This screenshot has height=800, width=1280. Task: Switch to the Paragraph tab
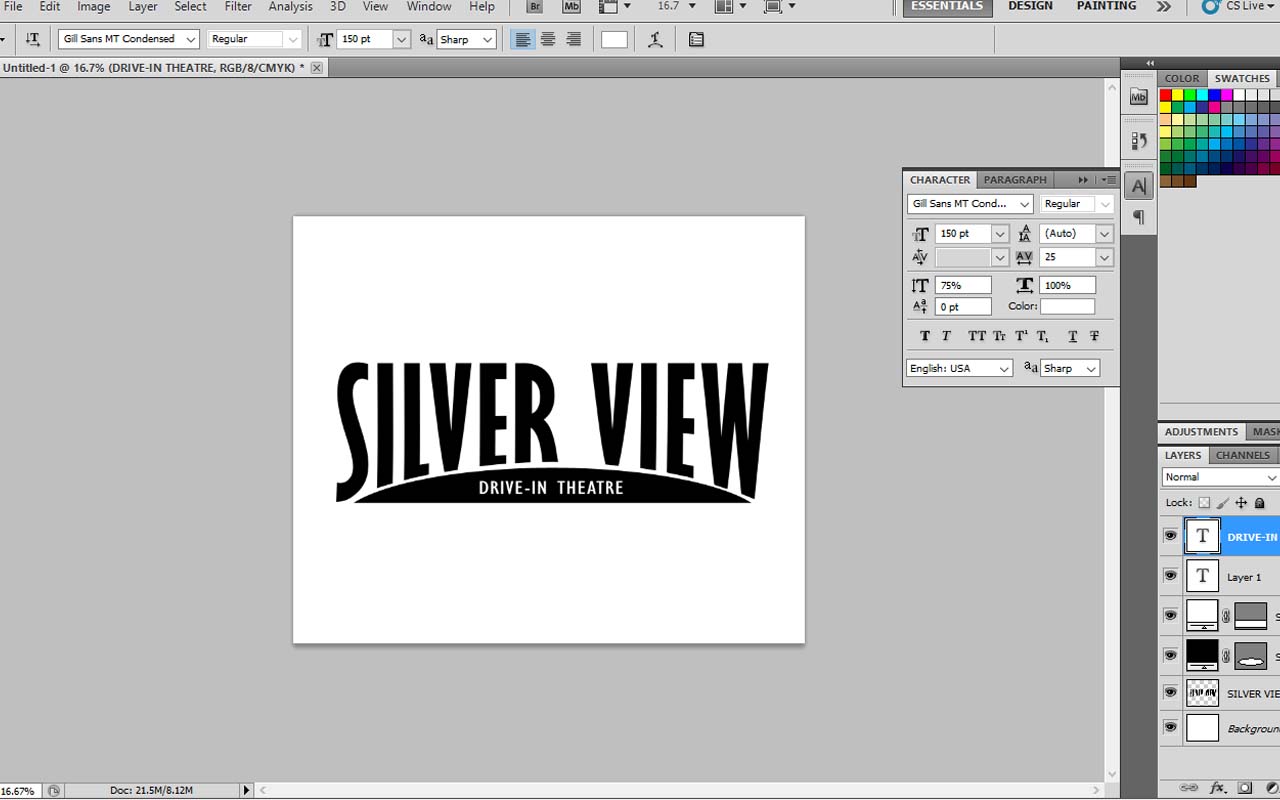(1015, 180)
